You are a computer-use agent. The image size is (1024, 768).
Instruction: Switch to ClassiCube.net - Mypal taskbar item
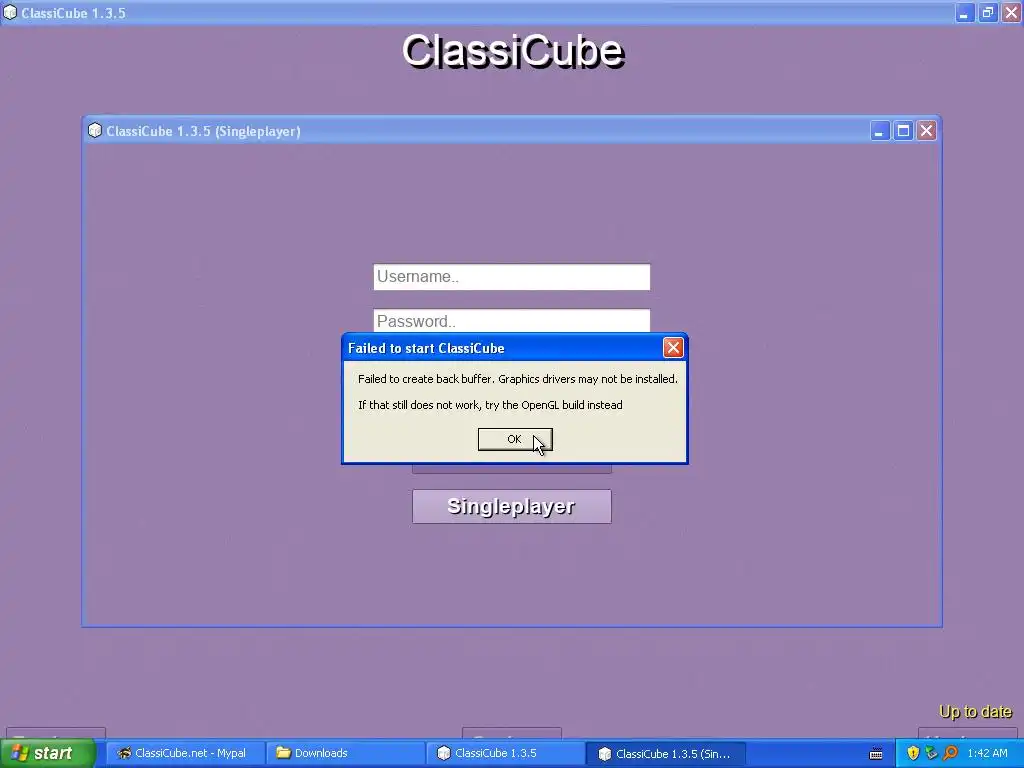pyautogui.click(x=184, y=753)
